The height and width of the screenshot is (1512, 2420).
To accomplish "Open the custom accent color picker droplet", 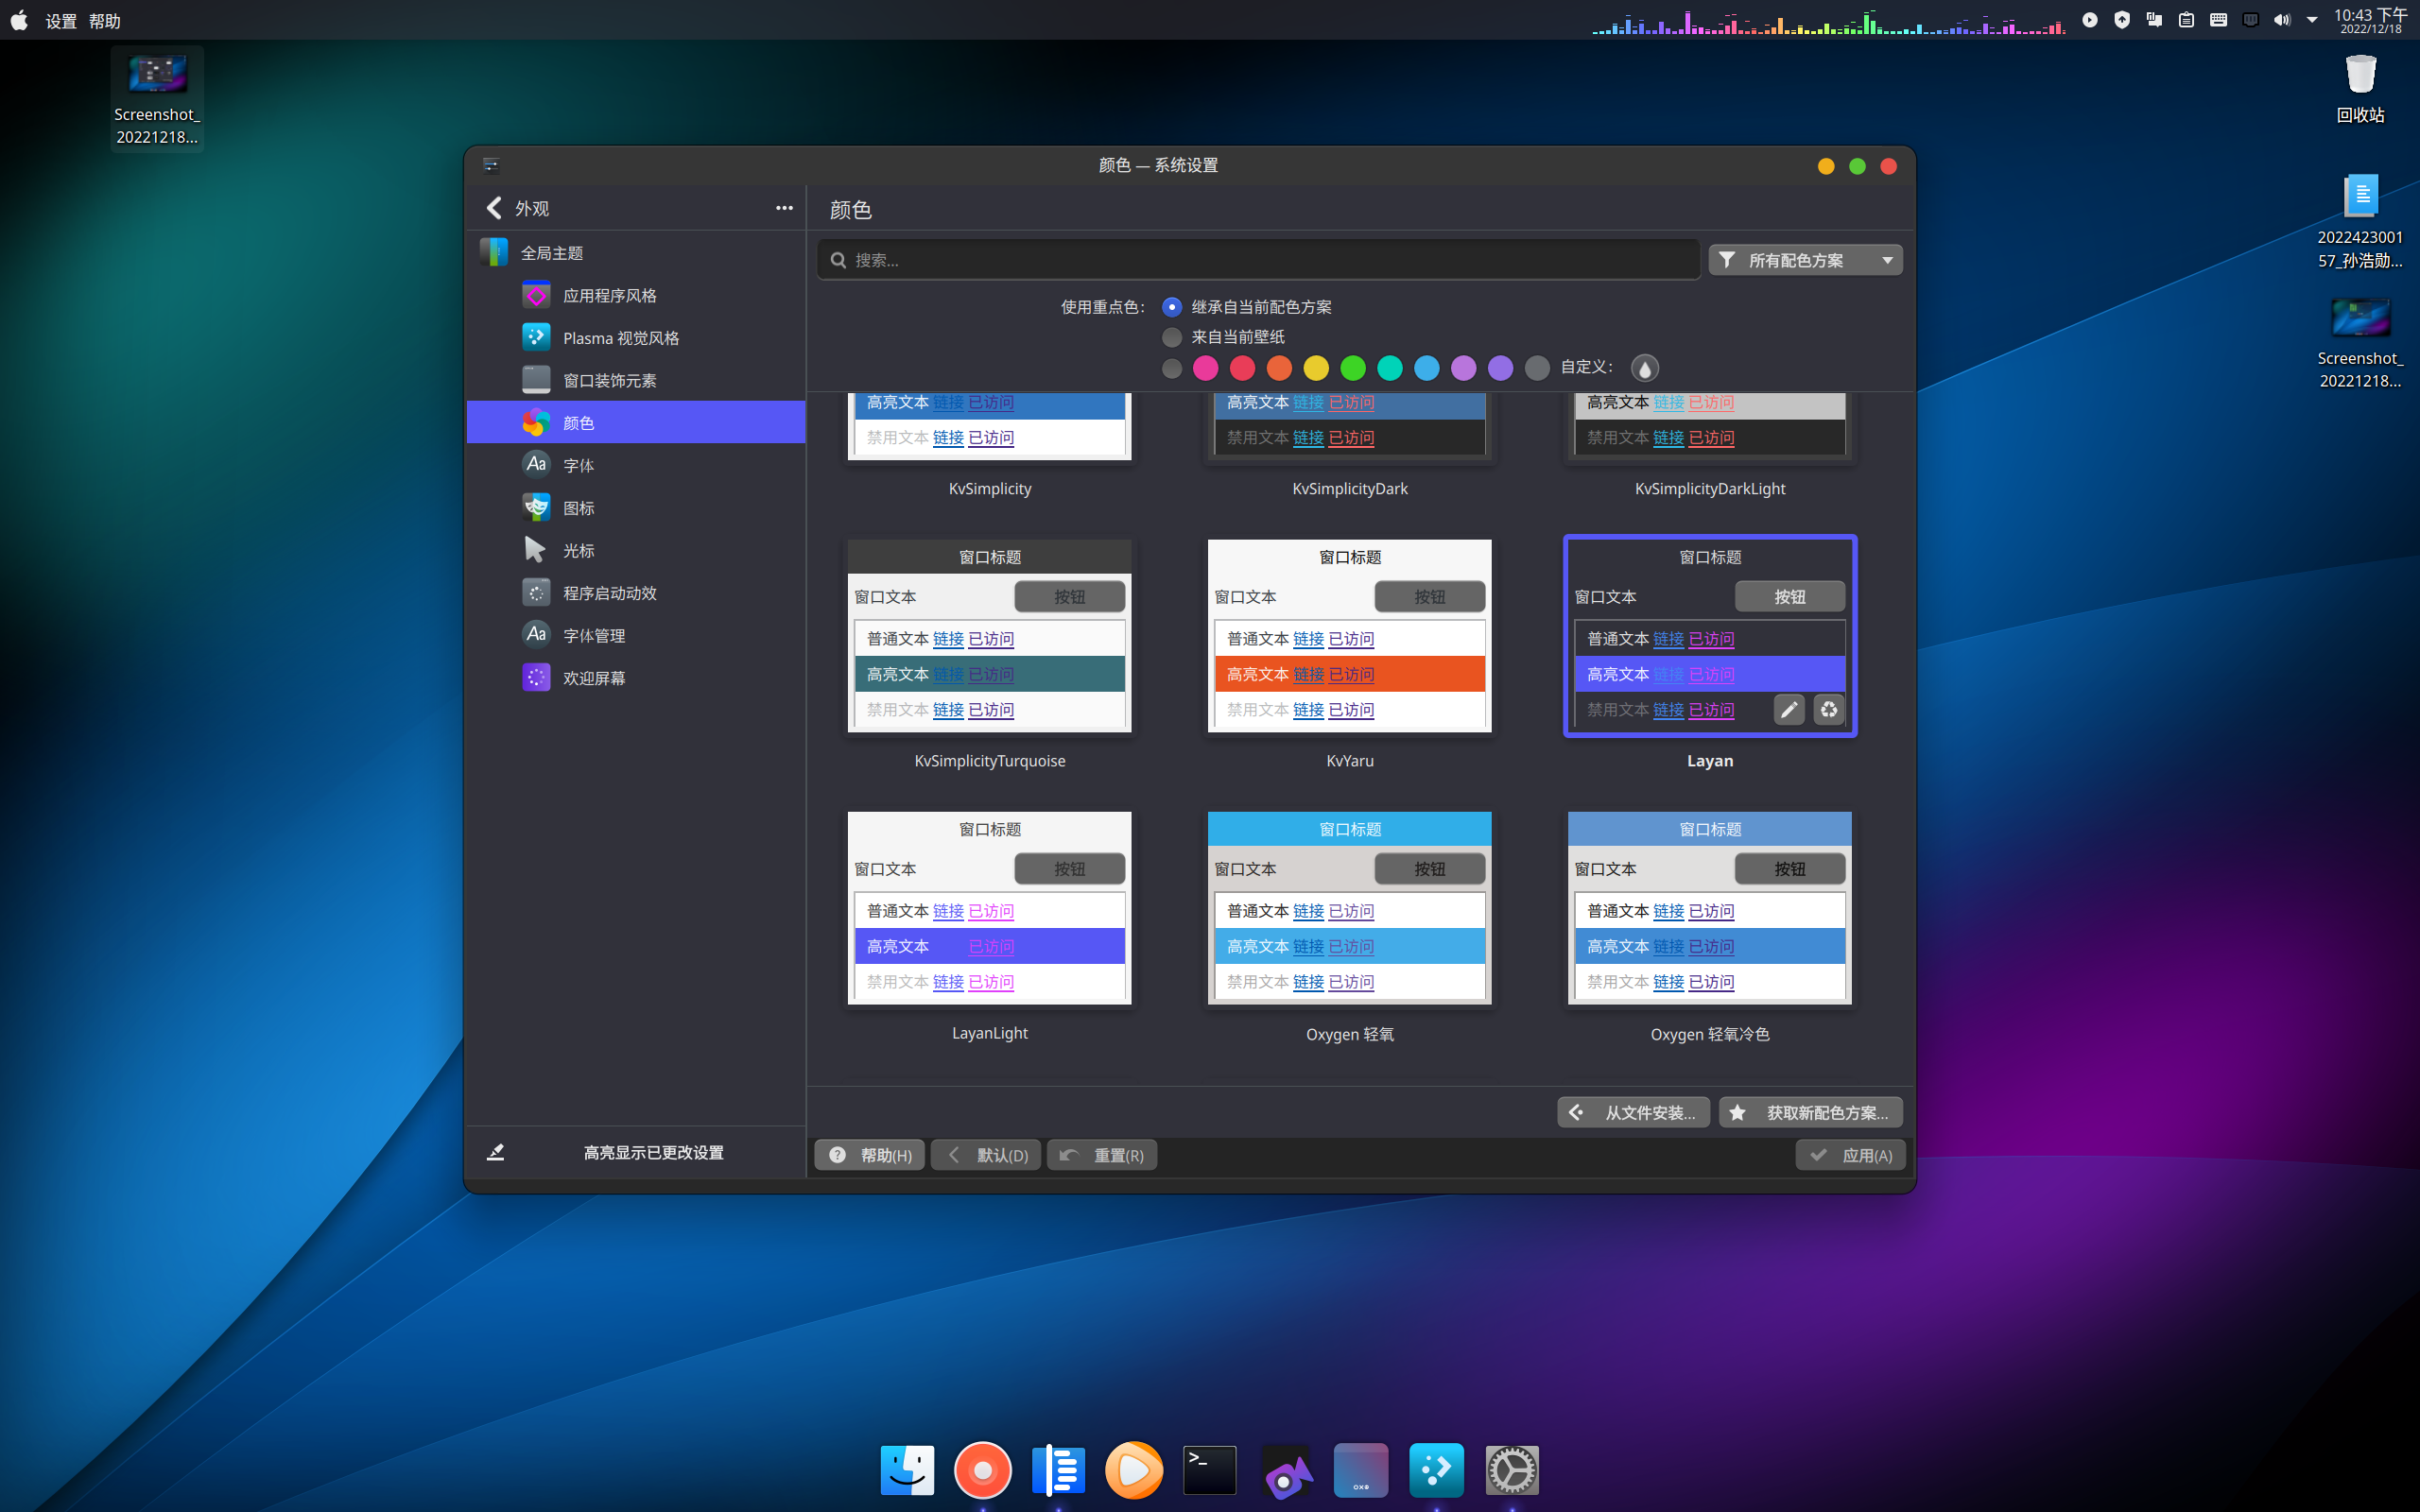I will [1644, 368].
